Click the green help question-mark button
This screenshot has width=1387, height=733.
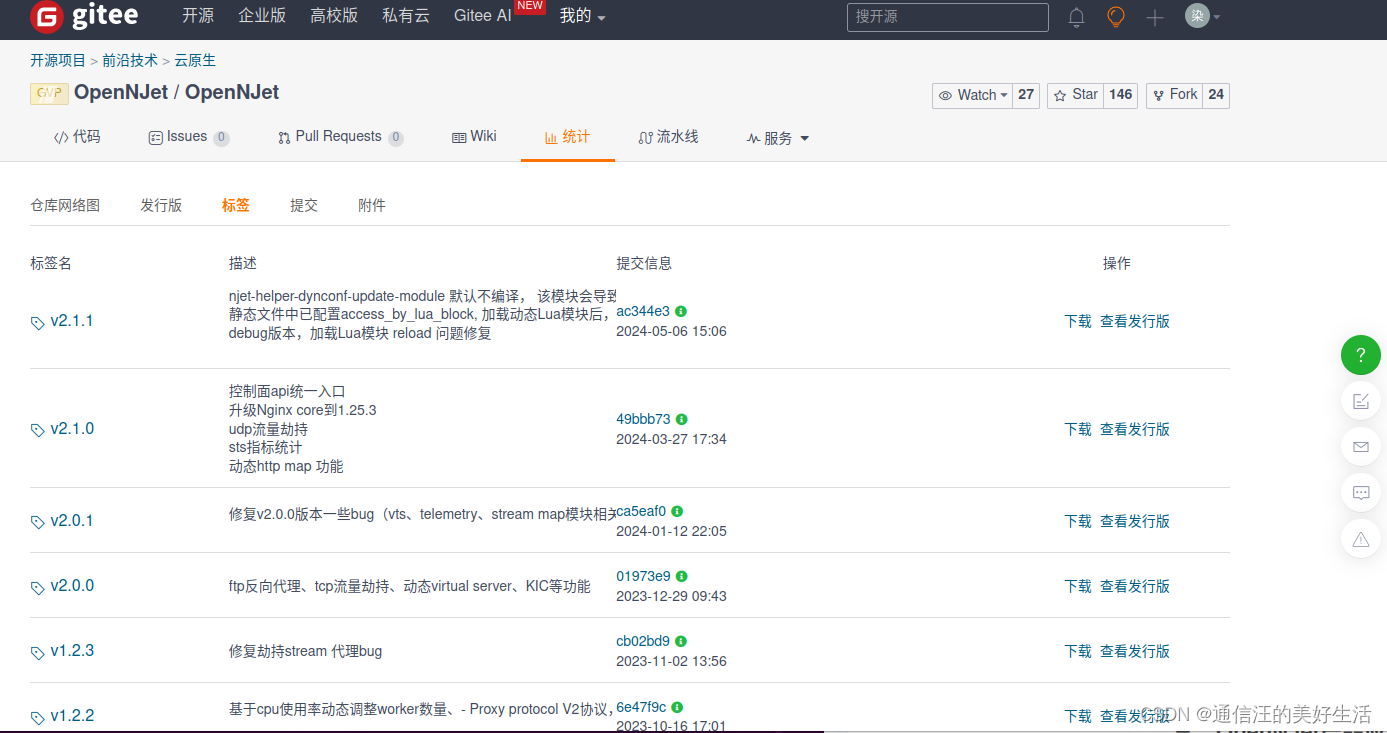[1360, 355]
